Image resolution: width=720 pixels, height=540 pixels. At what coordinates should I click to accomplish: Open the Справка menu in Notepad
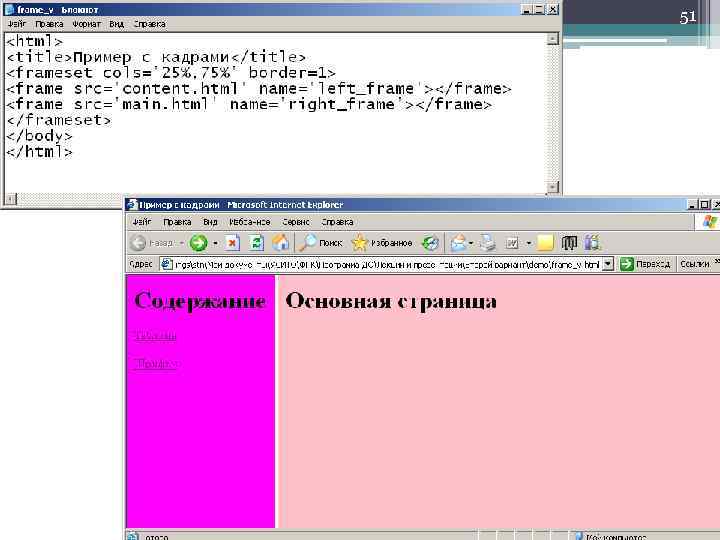click(x=149, y=24)
